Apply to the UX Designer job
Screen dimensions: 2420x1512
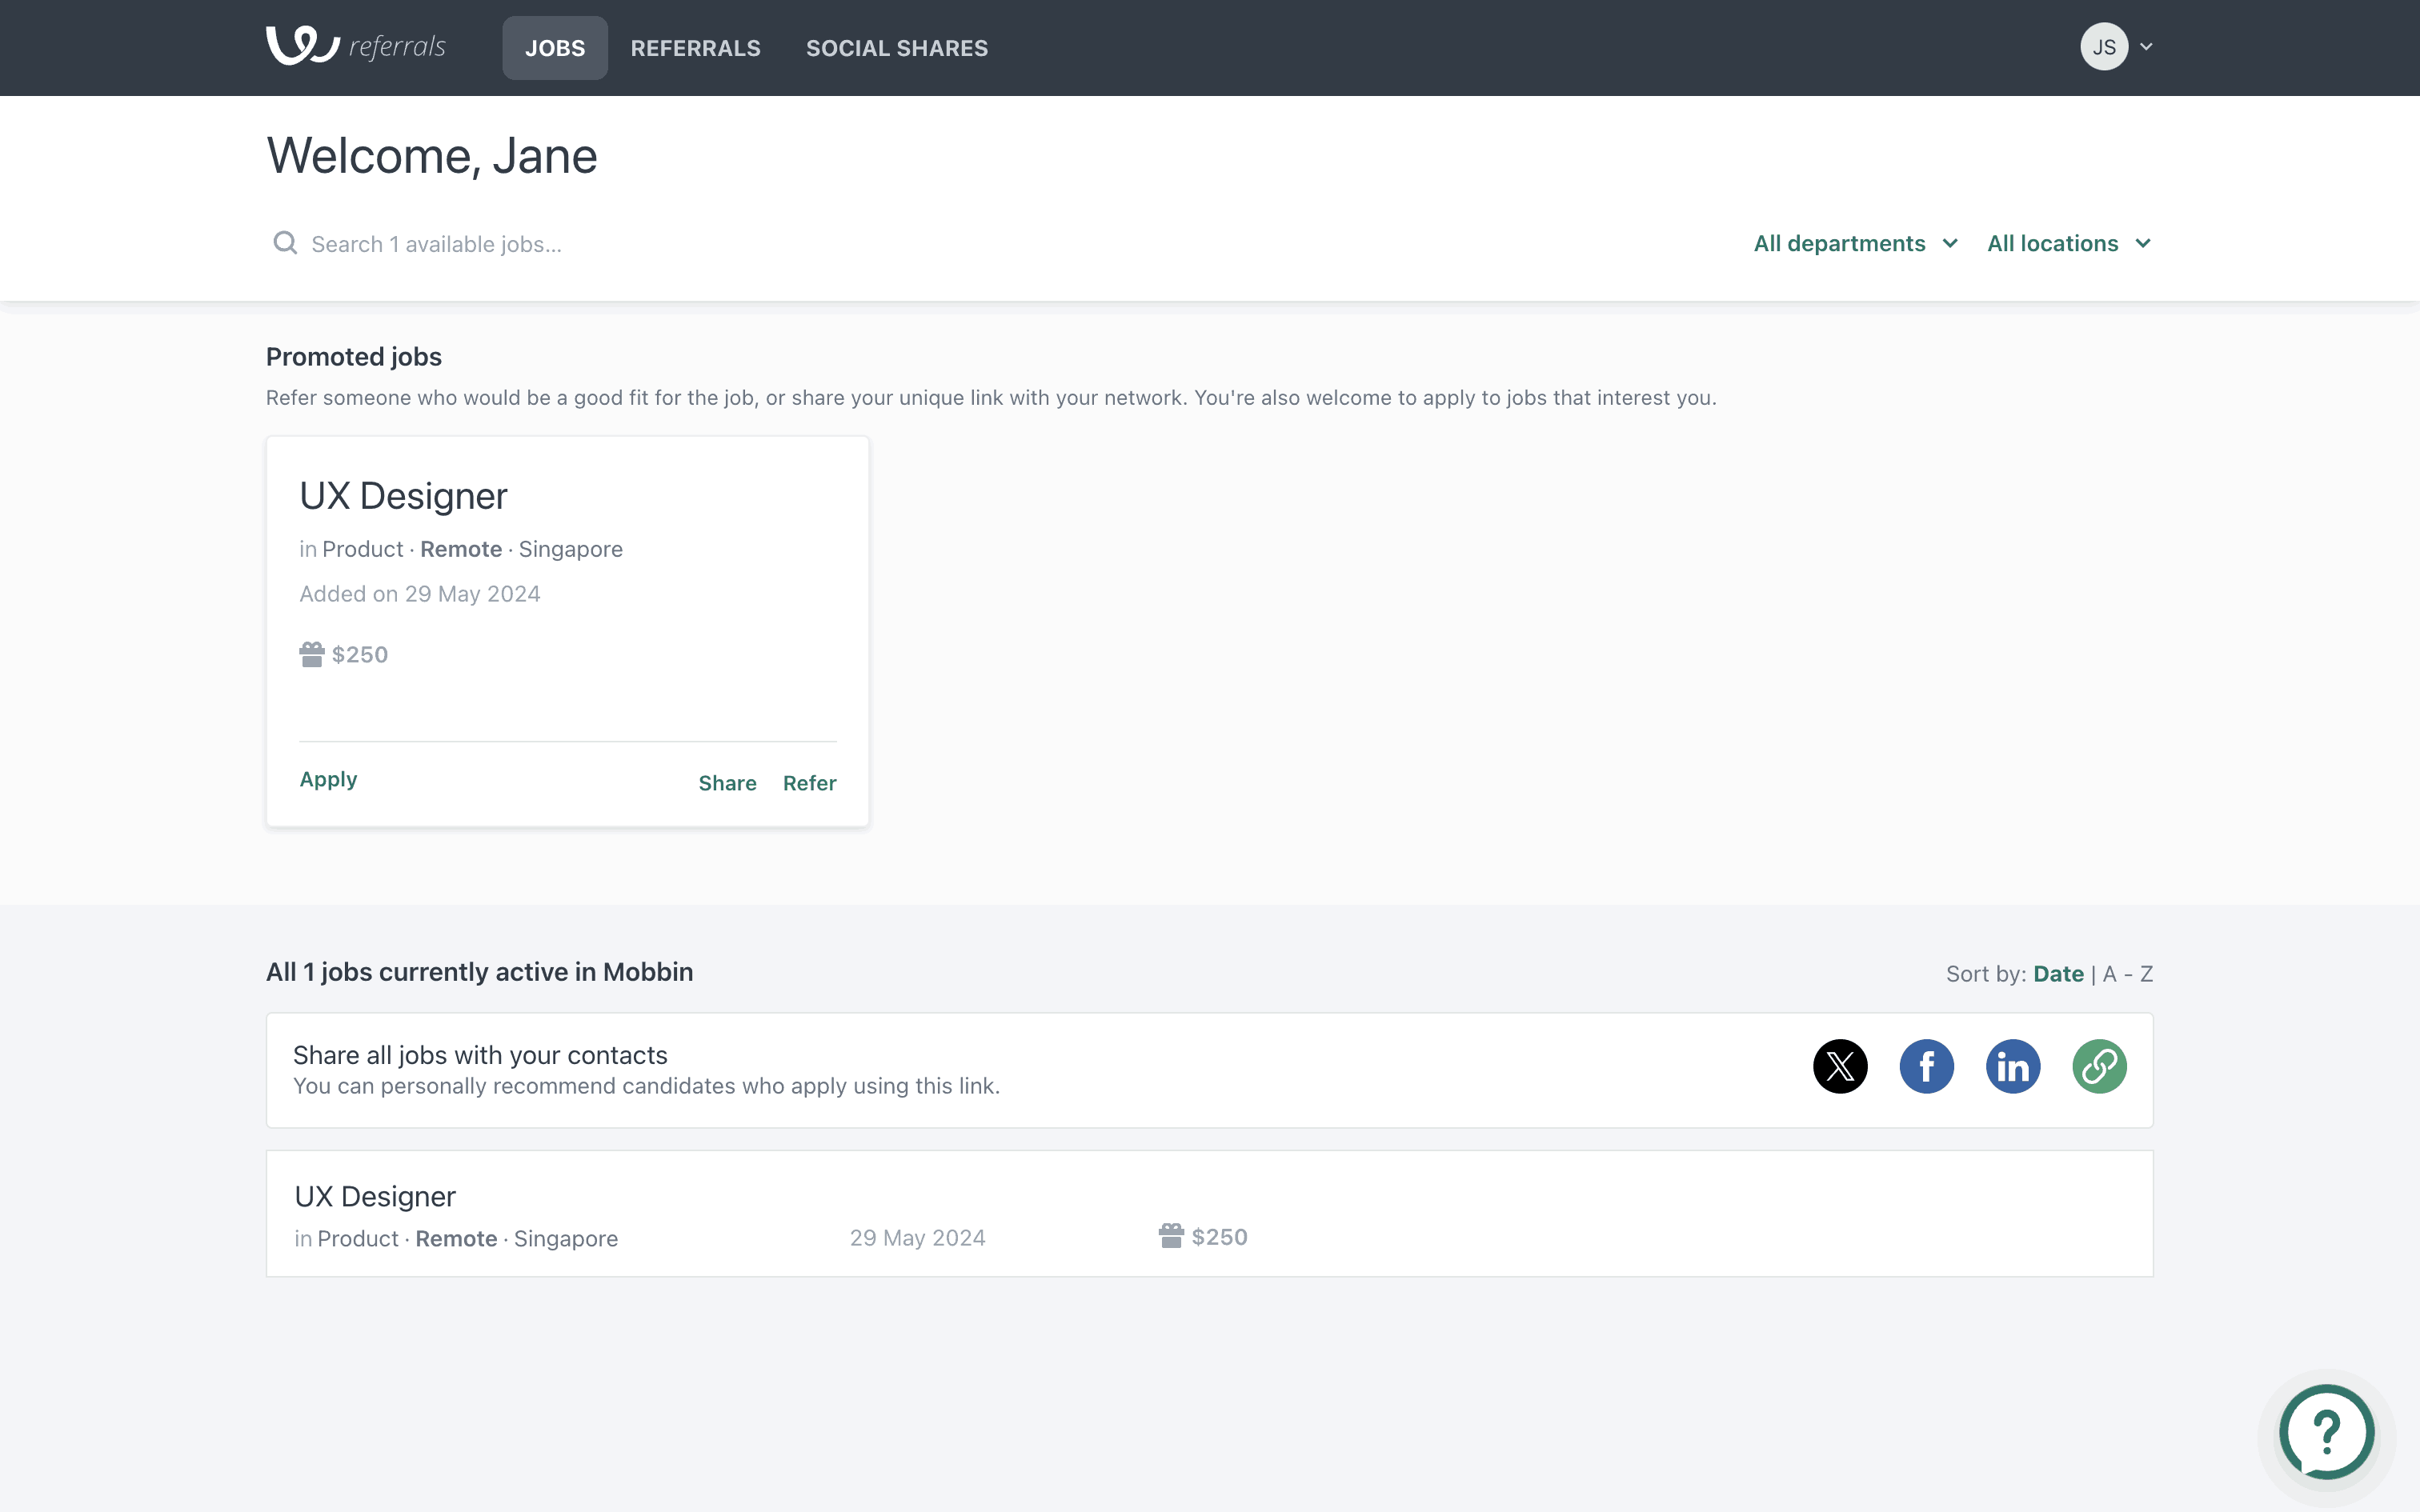click(328, 779)
